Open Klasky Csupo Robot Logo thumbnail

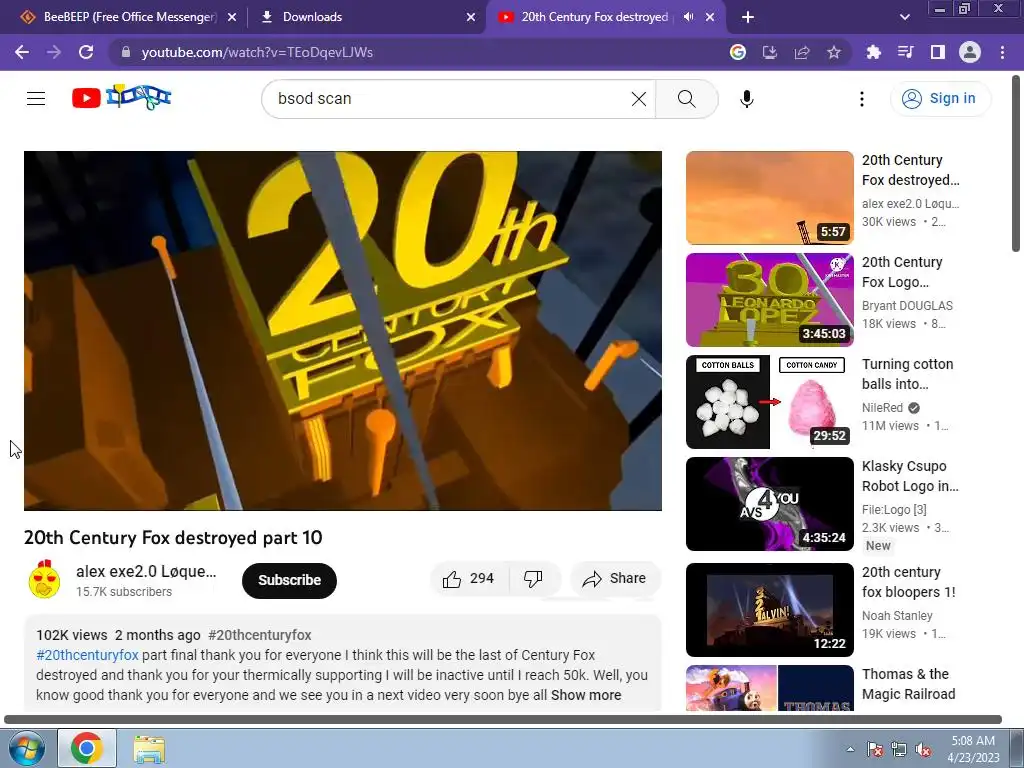coord(769,504)
